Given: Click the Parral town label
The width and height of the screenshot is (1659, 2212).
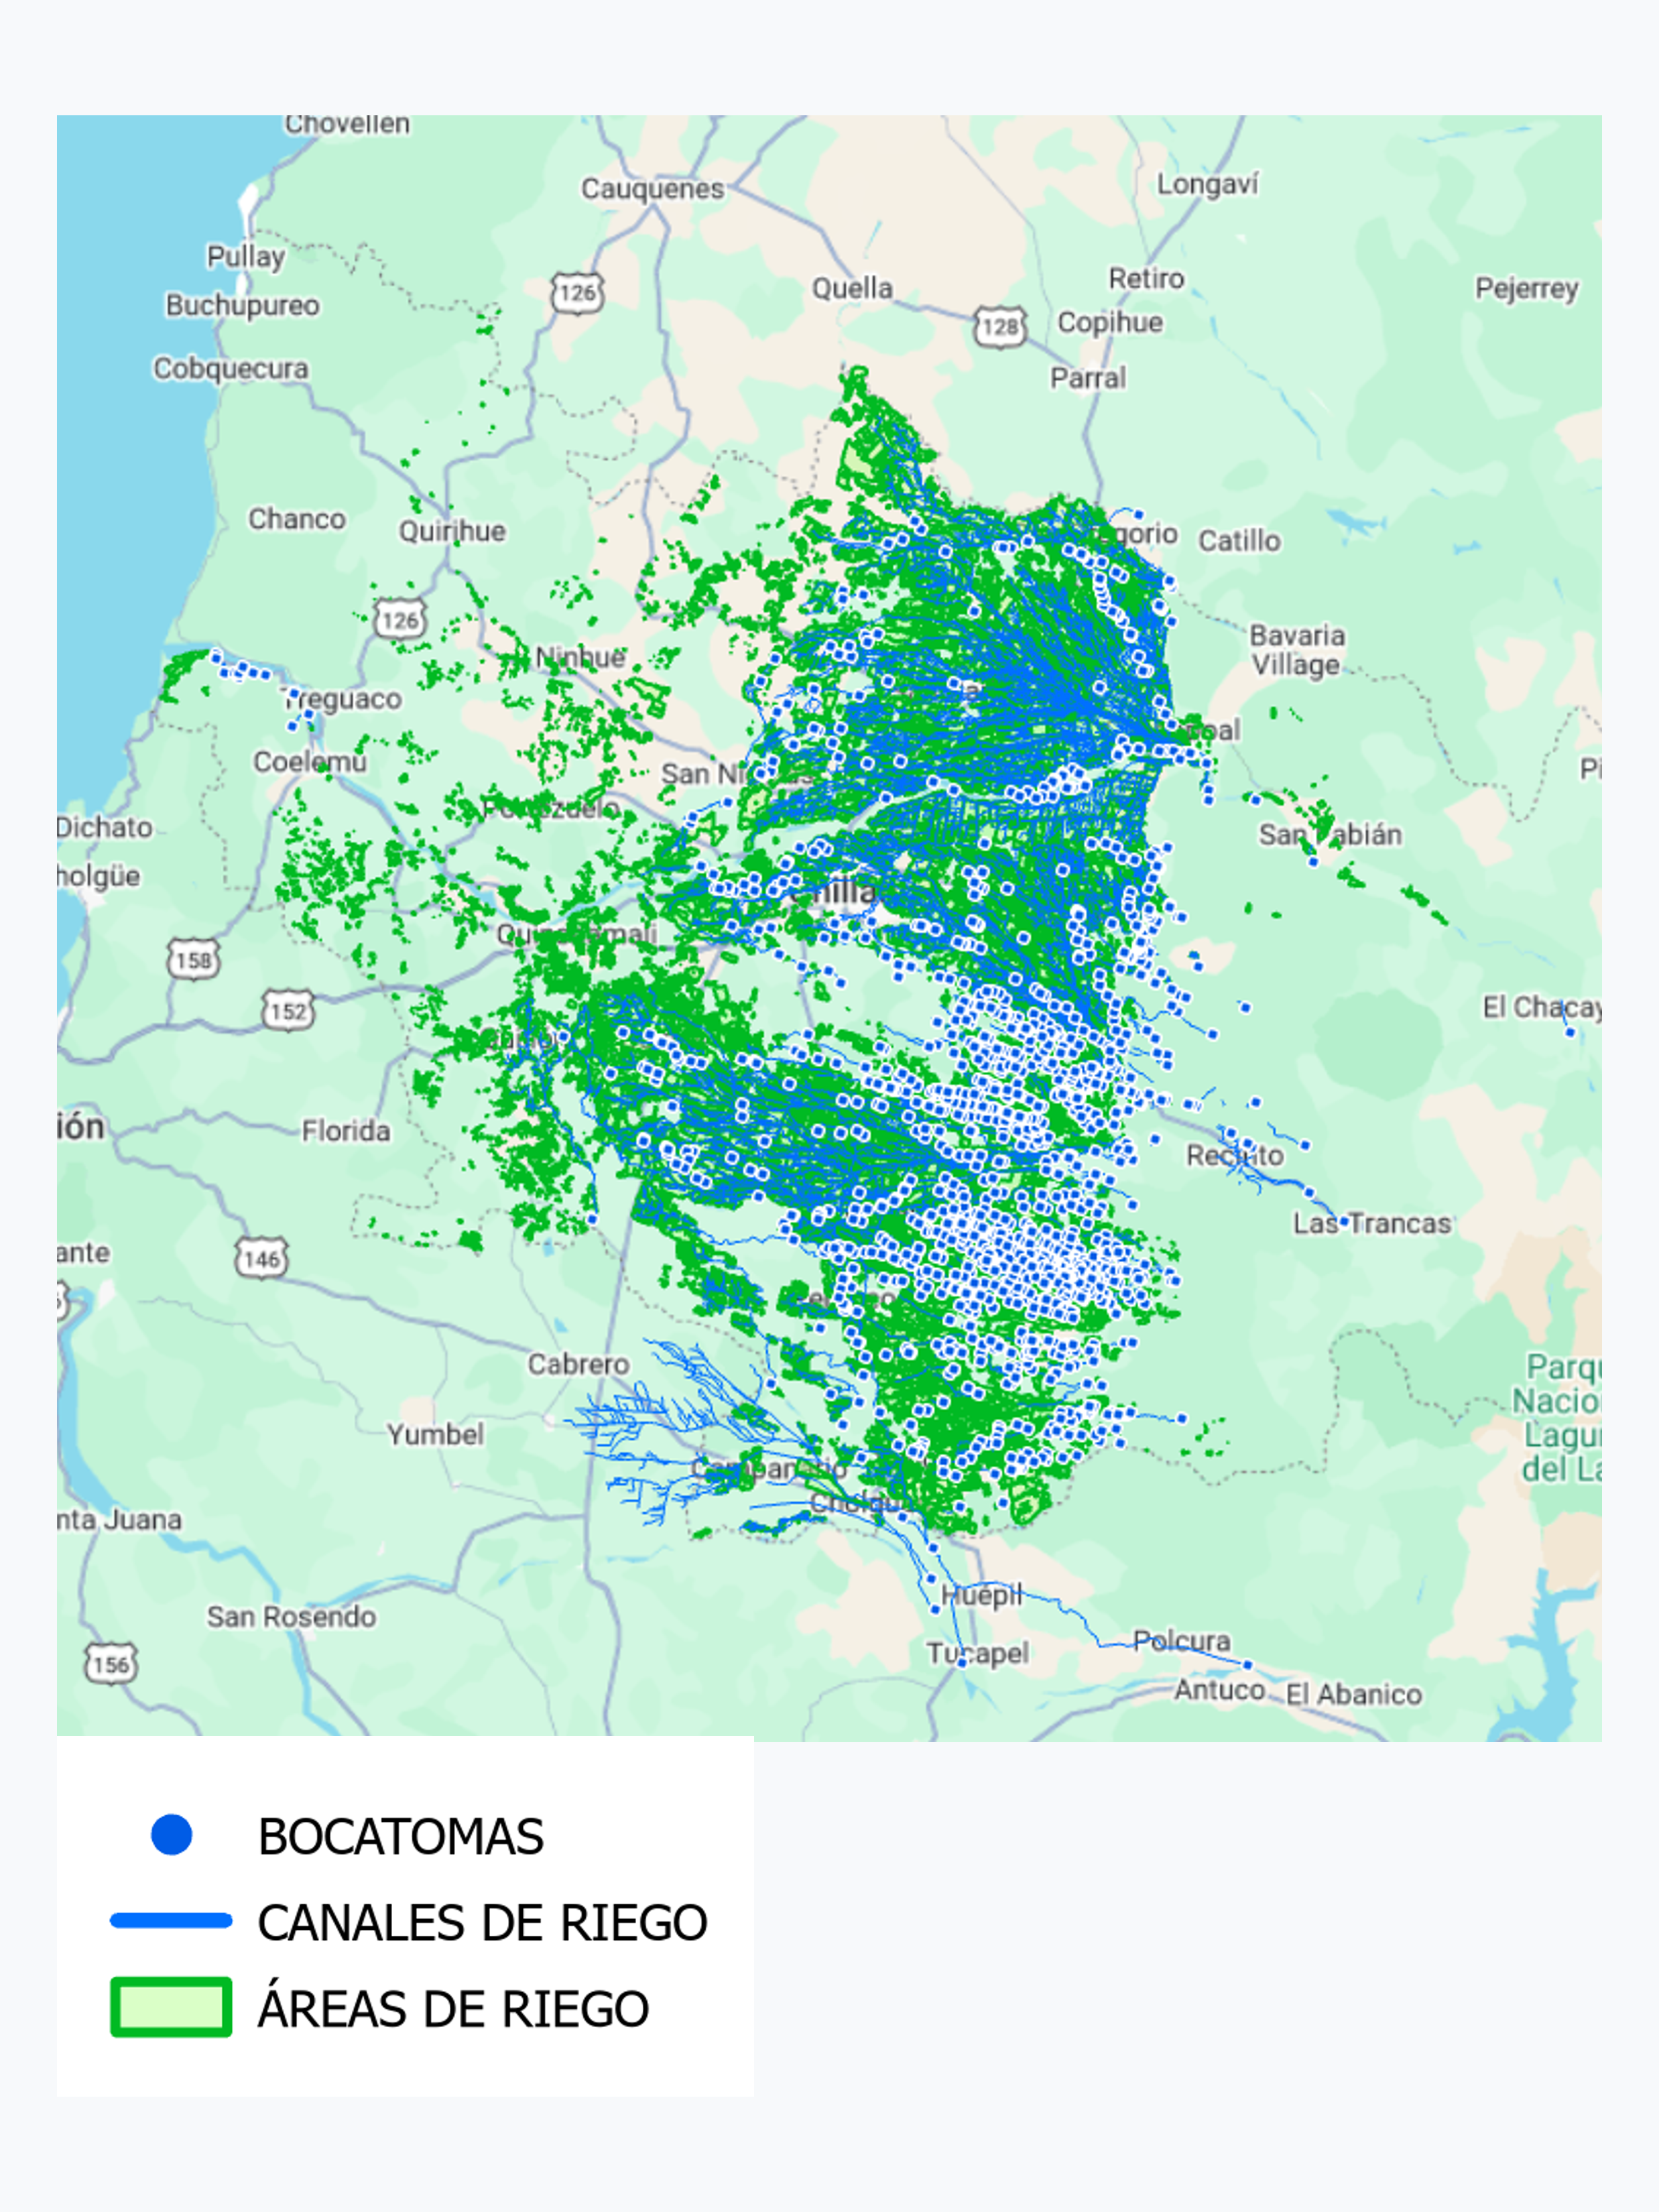Looking at the screenshot, I should point(1088,378).
